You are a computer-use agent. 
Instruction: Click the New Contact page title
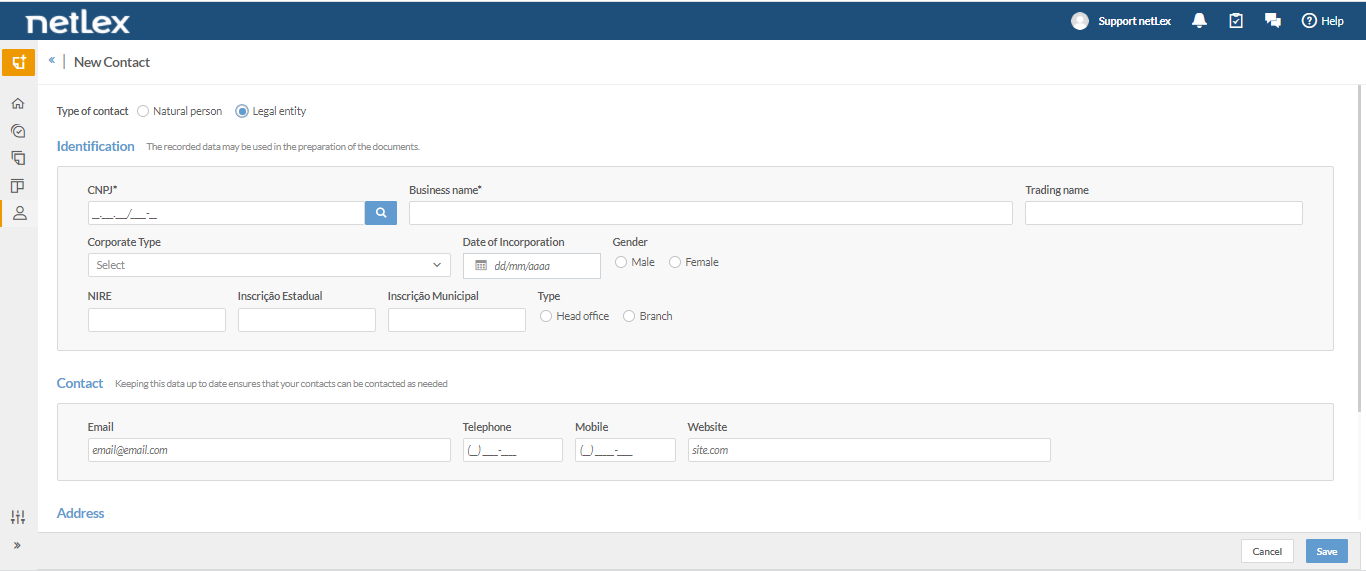tap(112, 62)
